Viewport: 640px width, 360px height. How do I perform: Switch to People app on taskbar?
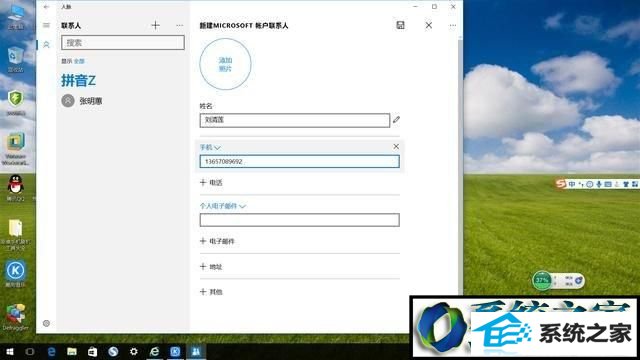[x=196, y=351]
